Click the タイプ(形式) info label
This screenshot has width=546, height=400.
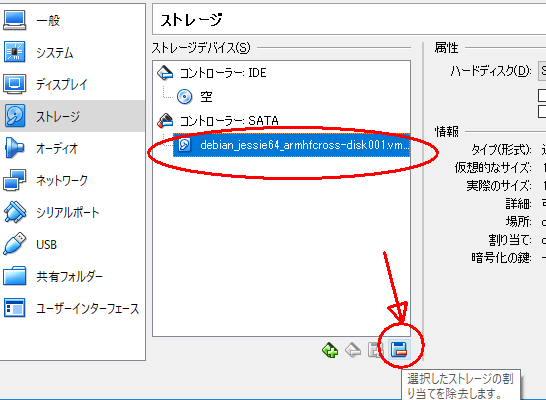501,150
